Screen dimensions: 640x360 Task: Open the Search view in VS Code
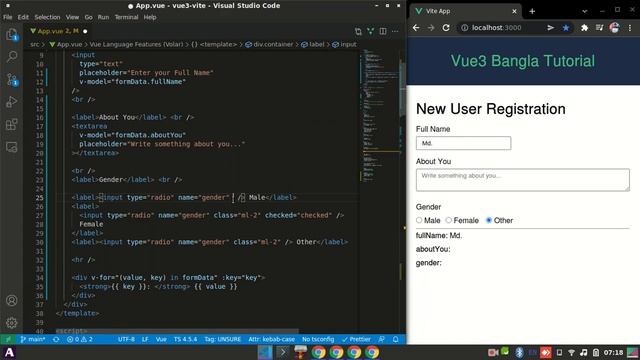pos(12,56)
